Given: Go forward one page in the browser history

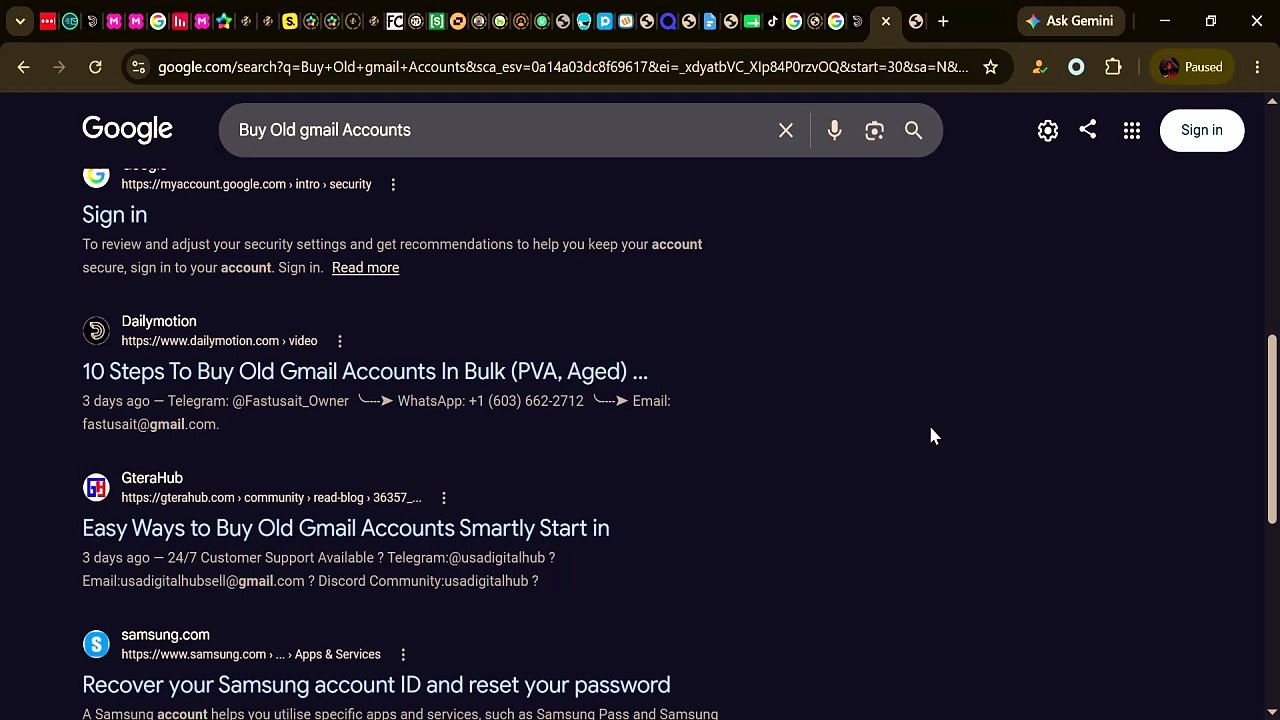Looking at the screenshot, I should [x=59, y=67].
